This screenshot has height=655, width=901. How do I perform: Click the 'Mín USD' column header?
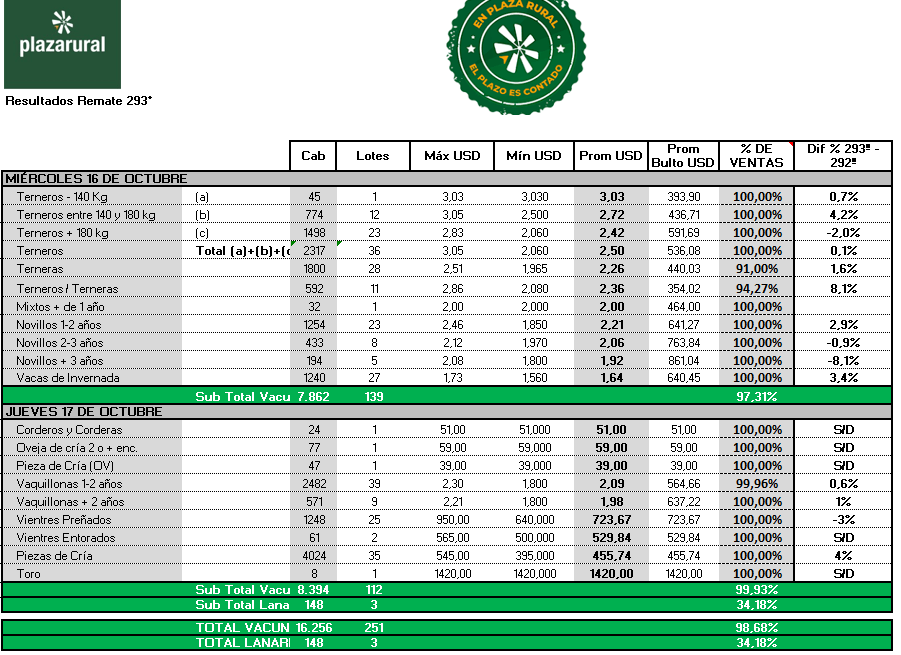534,156
